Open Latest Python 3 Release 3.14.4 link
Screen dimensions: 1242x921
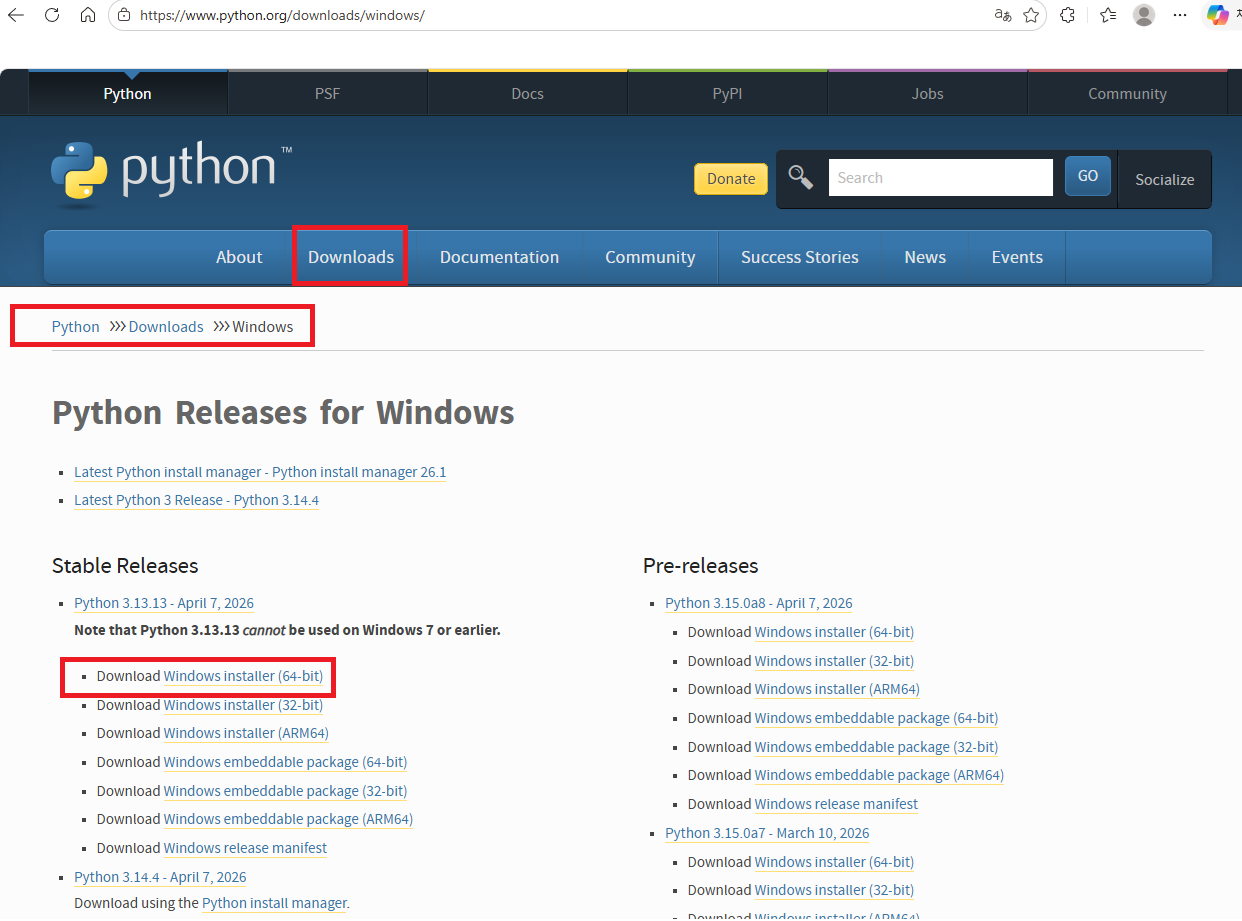click(196, 500)
